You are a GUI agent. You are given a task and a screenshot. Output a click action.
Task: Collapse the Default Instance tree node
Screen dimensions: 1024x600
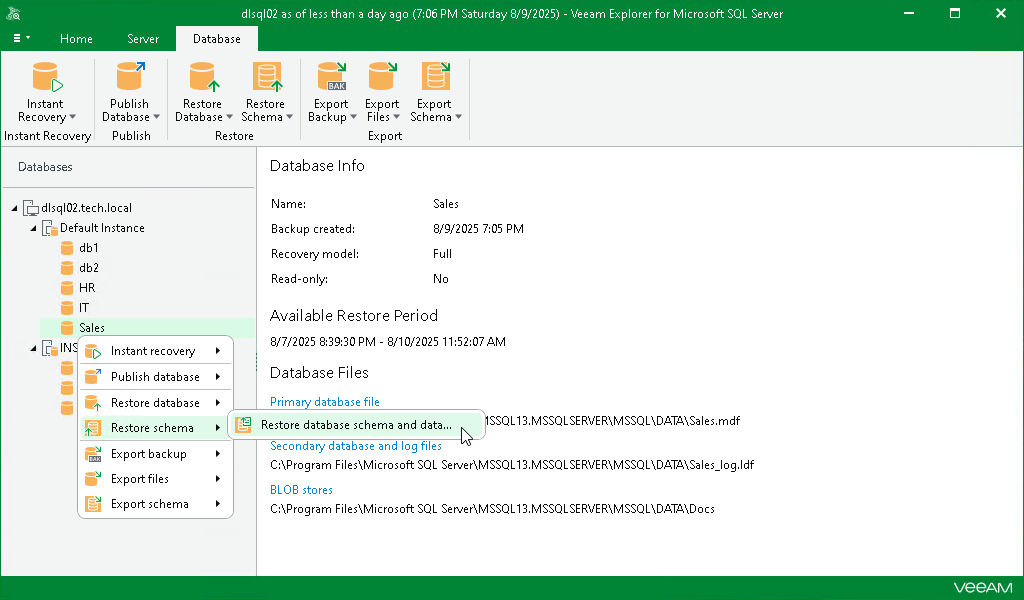pyautogui.click(x=33, y=227)
